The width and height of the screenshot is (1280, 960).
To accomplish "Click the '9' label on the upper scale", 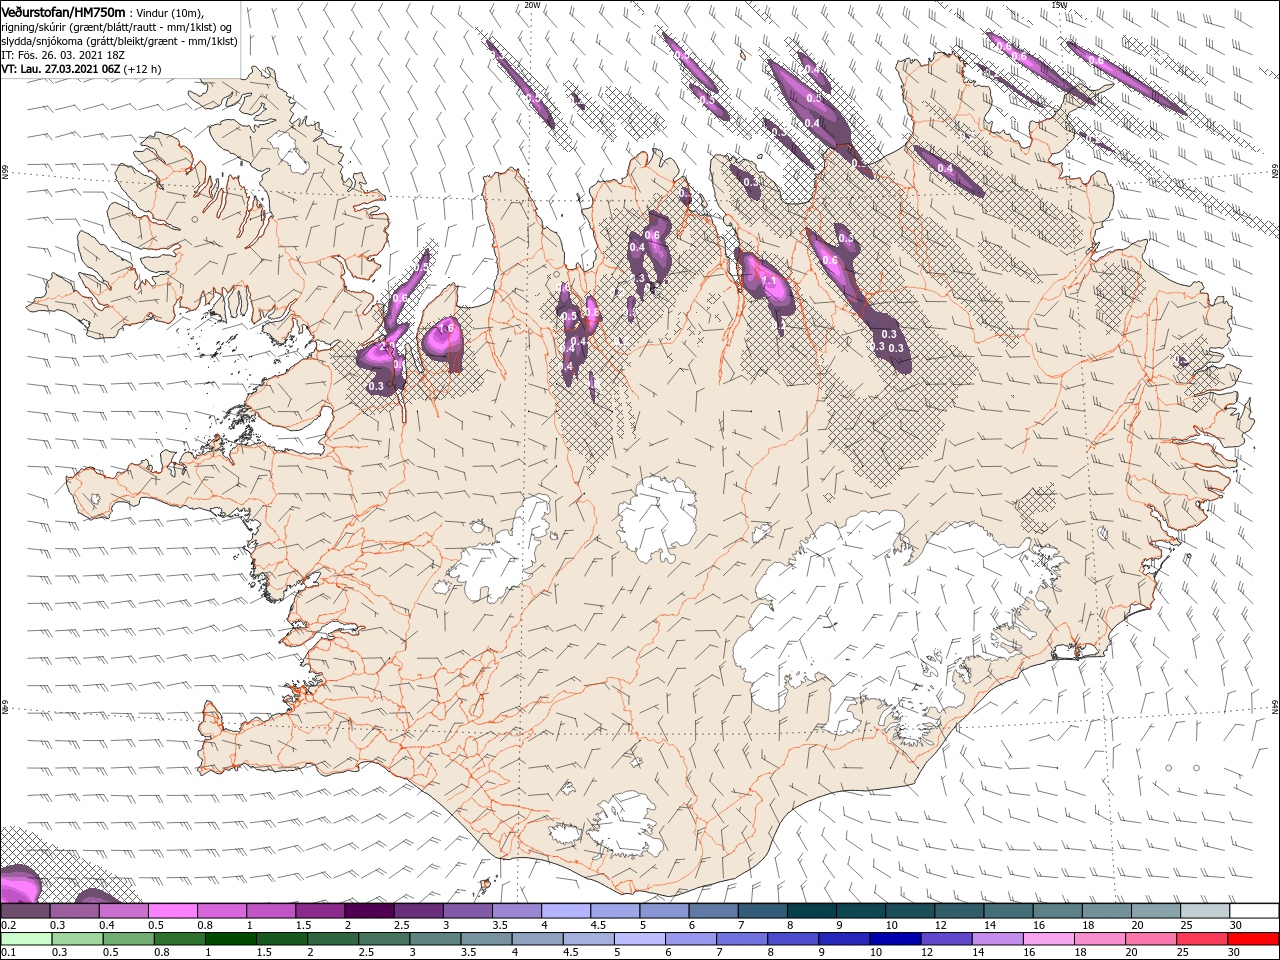I will 839,925.
